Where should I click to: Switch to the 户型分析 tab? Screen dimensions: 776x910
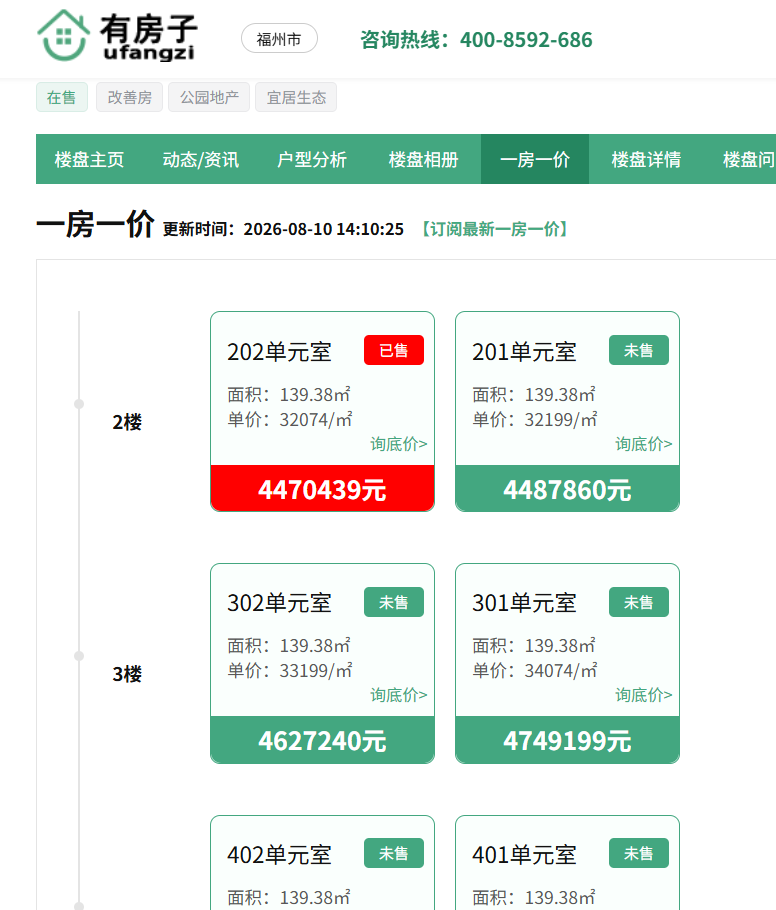[x=312, y=159]
